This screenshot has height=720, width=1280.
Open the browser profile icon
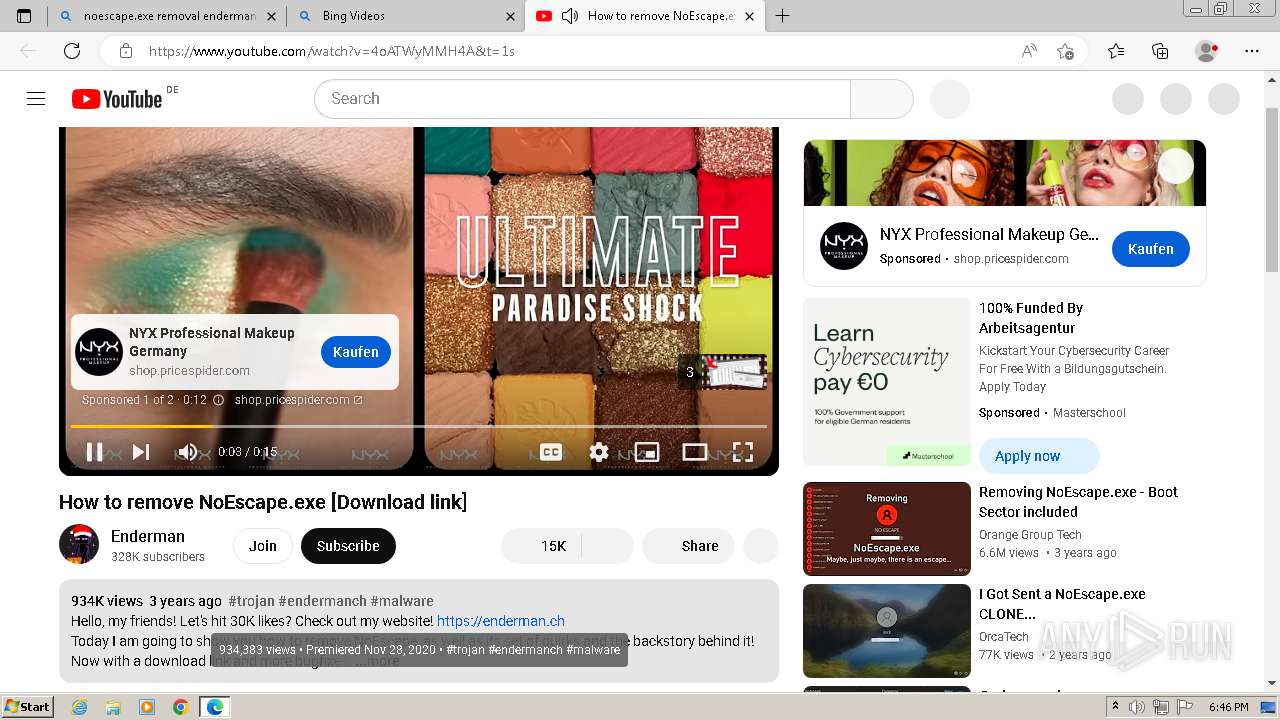pyautogui.click(x=1206, y=51)
